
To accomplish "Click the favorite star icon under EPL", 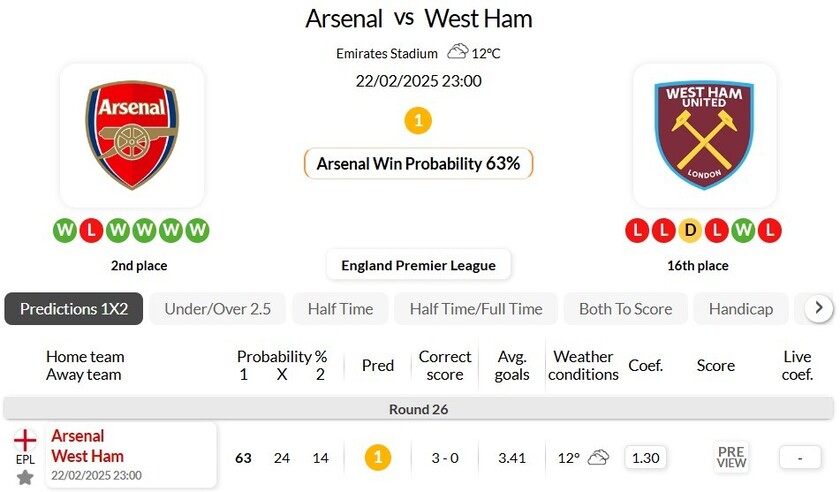I will click(25, 477).
